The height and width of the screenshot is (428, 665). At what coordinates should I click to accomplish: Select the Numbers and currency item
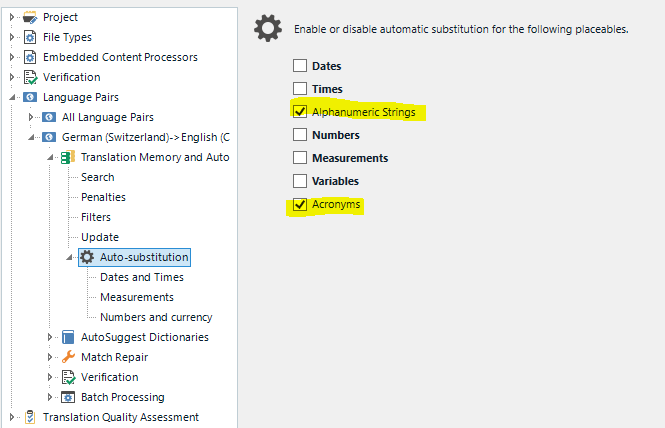tap(155, 317)
